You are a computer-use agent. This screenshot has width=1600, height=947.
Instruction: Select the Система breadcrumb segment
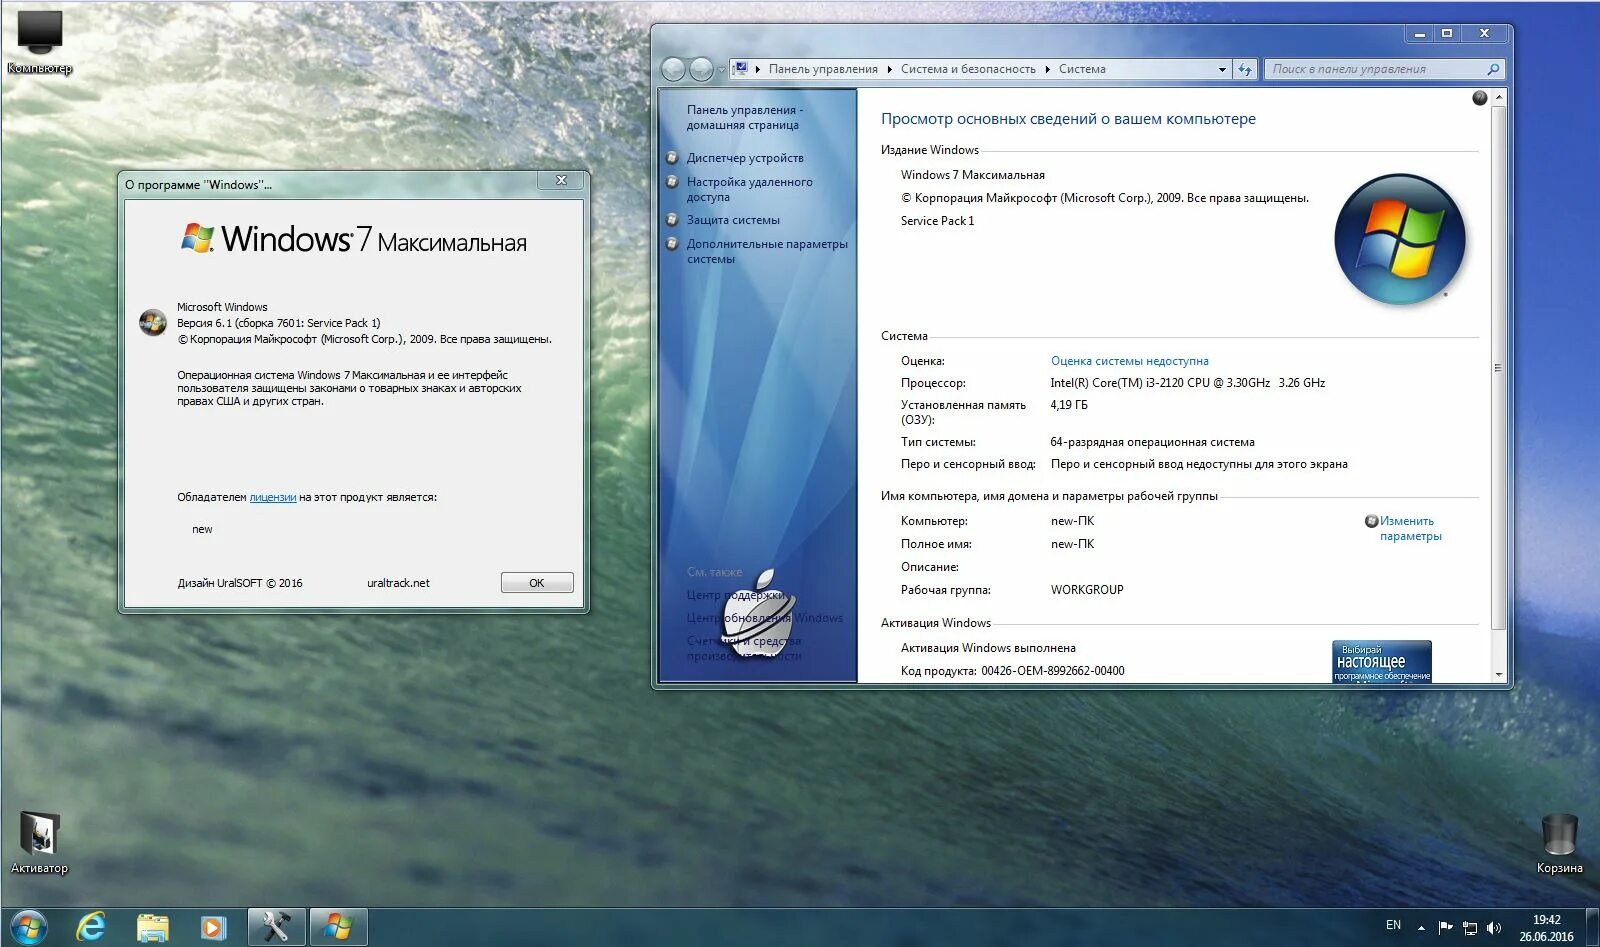(x=1082, y=69)
